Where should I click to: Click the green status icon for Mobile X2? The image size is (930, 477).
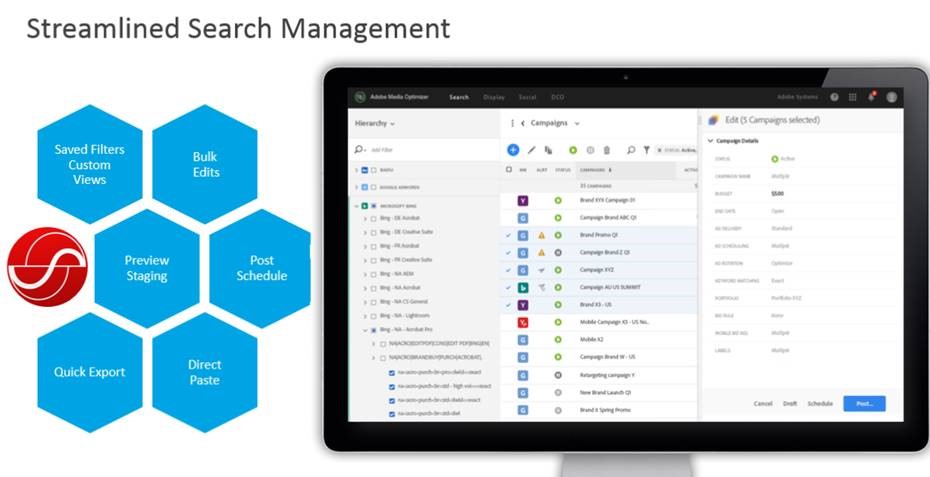(x=558, y=340)
